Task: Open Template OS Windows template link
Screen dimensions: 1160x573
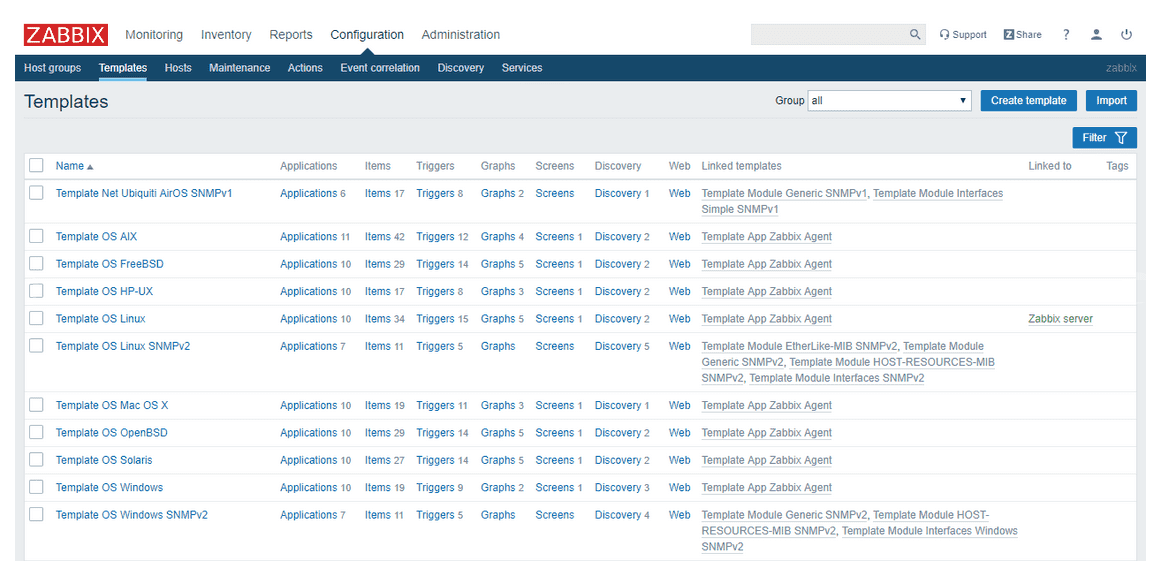Action: tap(109, 487)
